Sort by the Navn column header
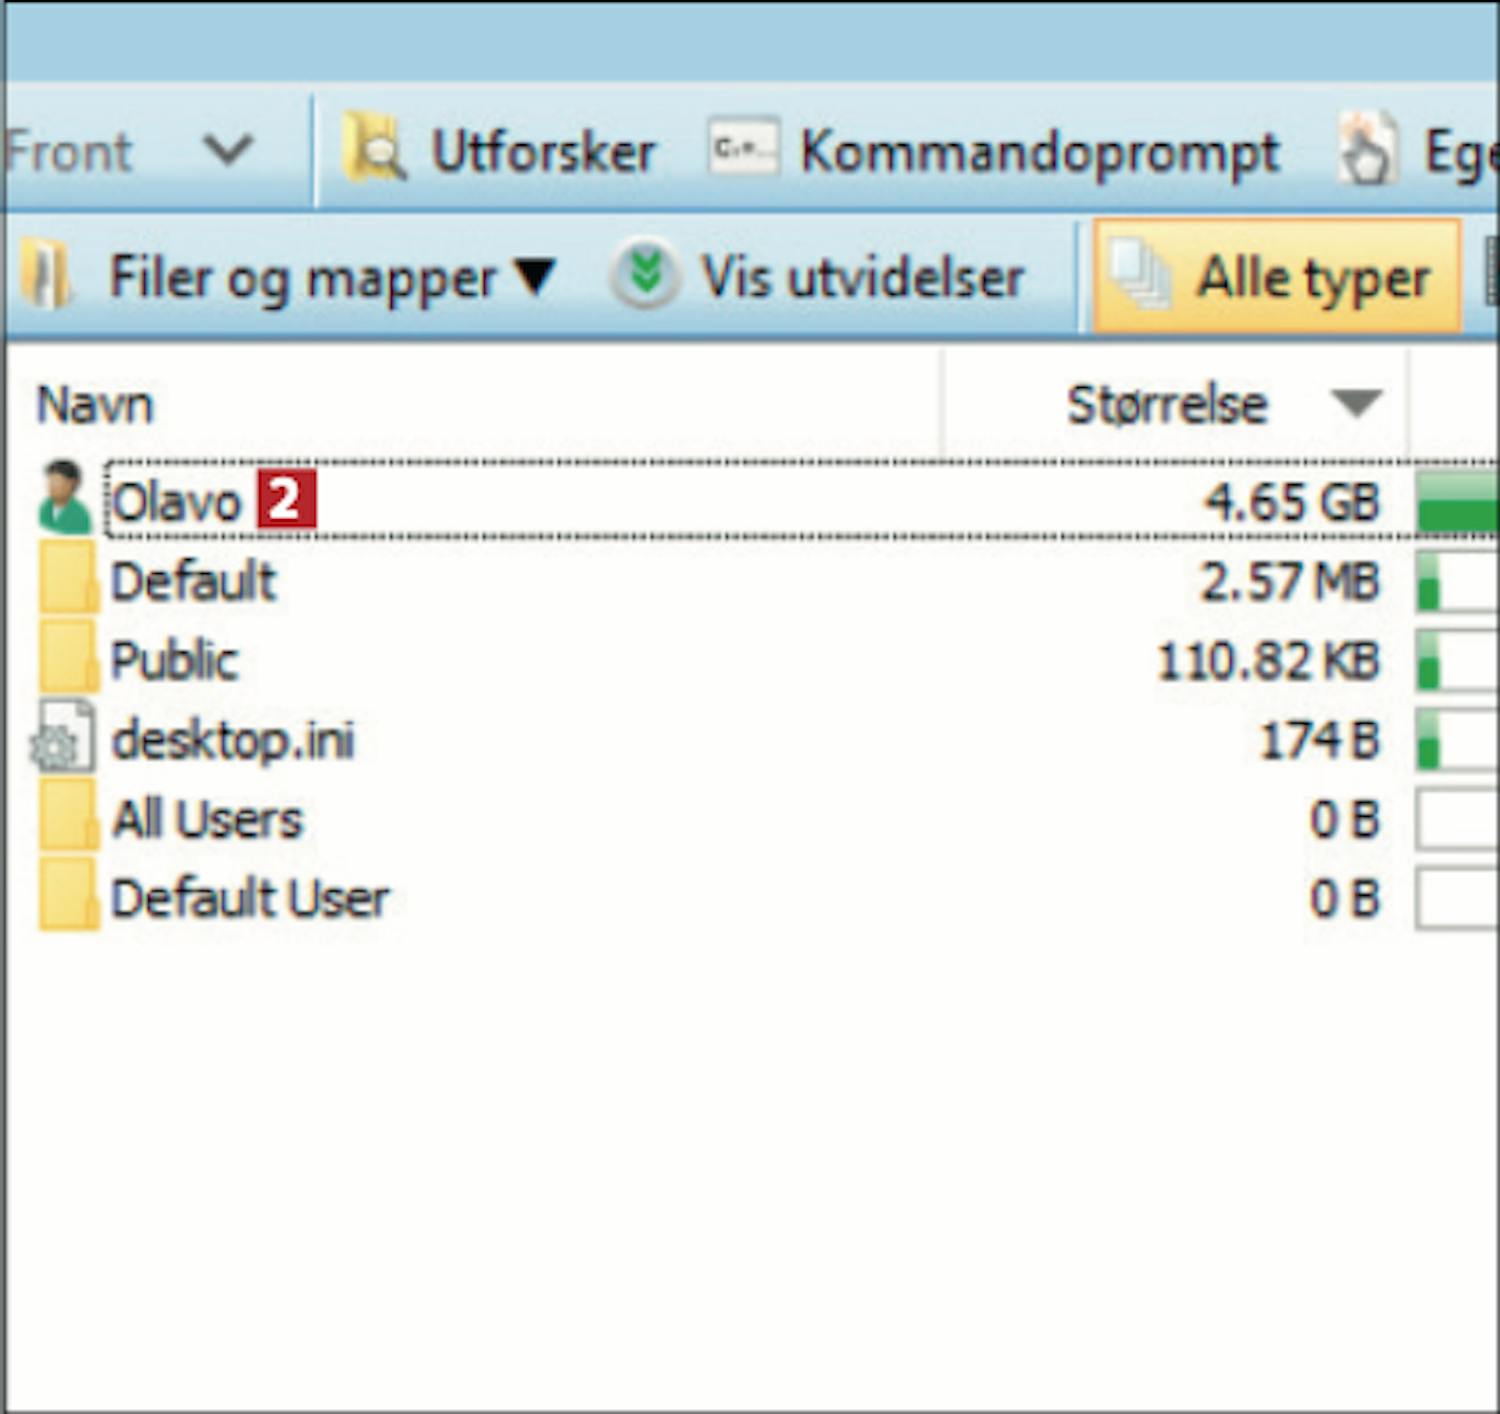Image resolution: width=1500 pixels, height=1414 pixels. point(95,405)
